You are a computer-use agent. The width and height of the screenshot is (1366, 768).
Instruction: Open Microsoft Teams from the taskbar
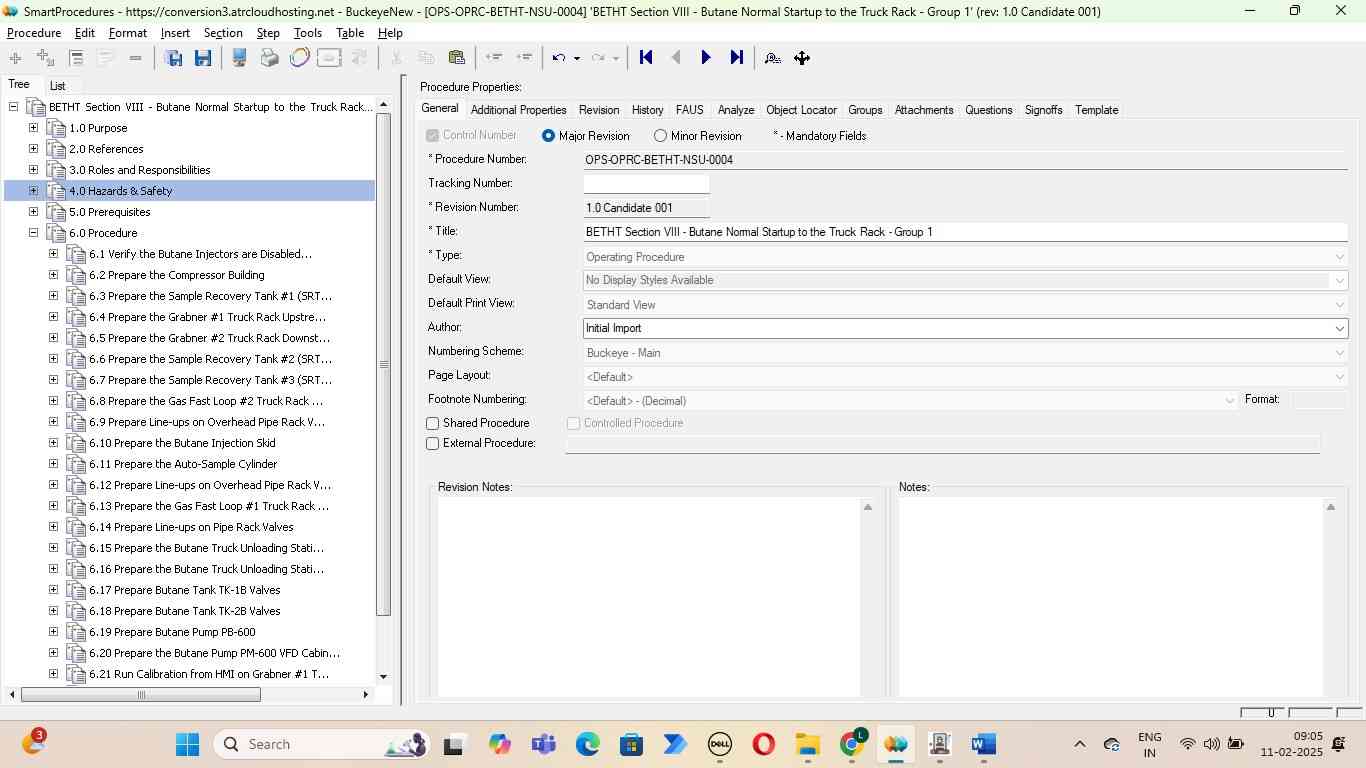click(543, 744)
